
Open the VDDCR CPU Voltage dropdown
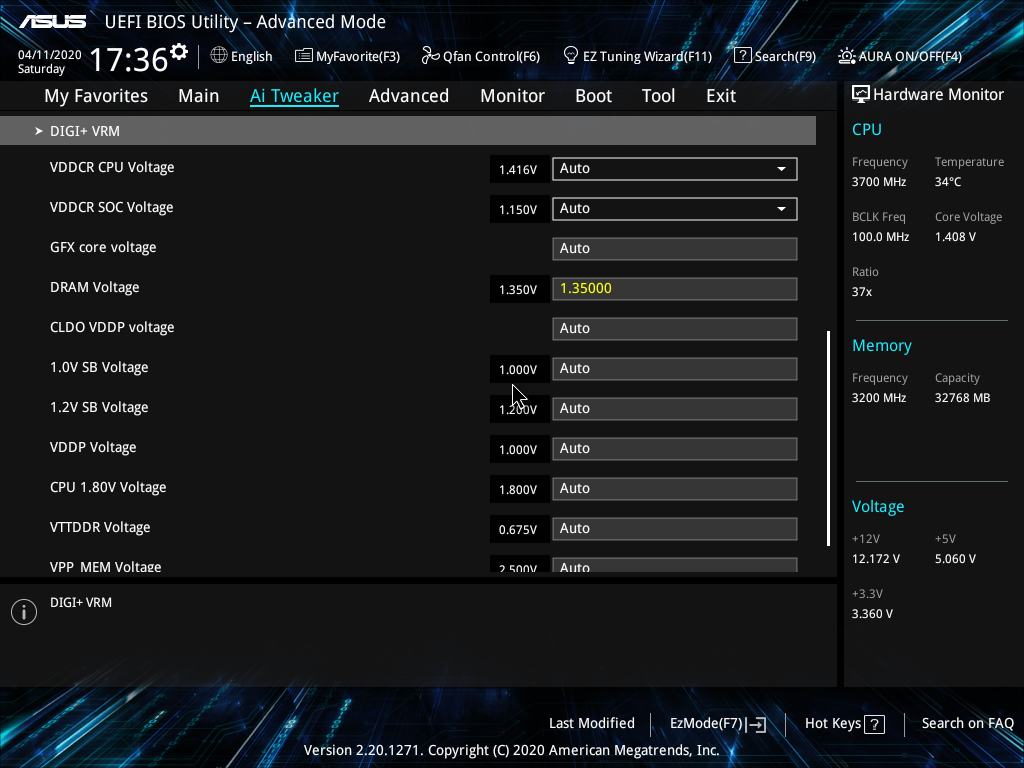pos(674,168)
